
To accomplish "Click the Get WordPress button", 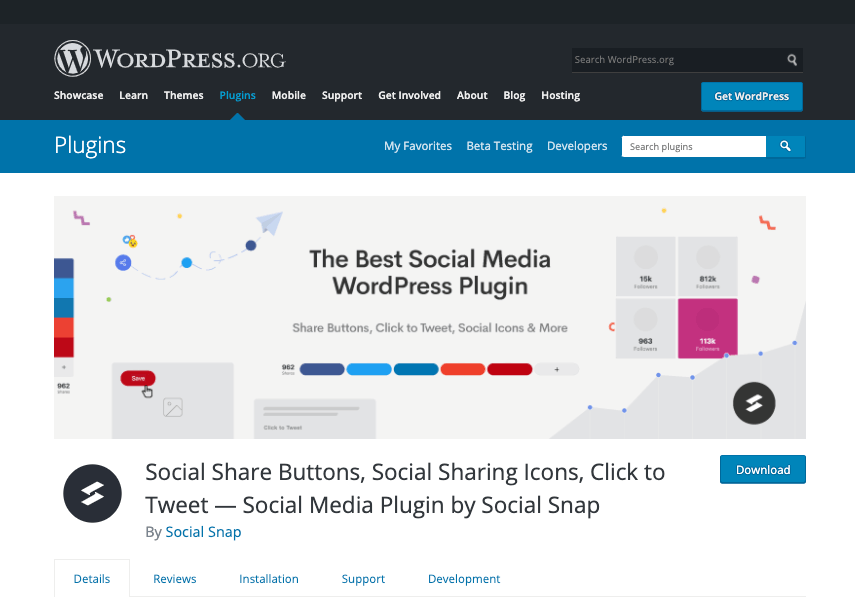I will pos(752,97).
